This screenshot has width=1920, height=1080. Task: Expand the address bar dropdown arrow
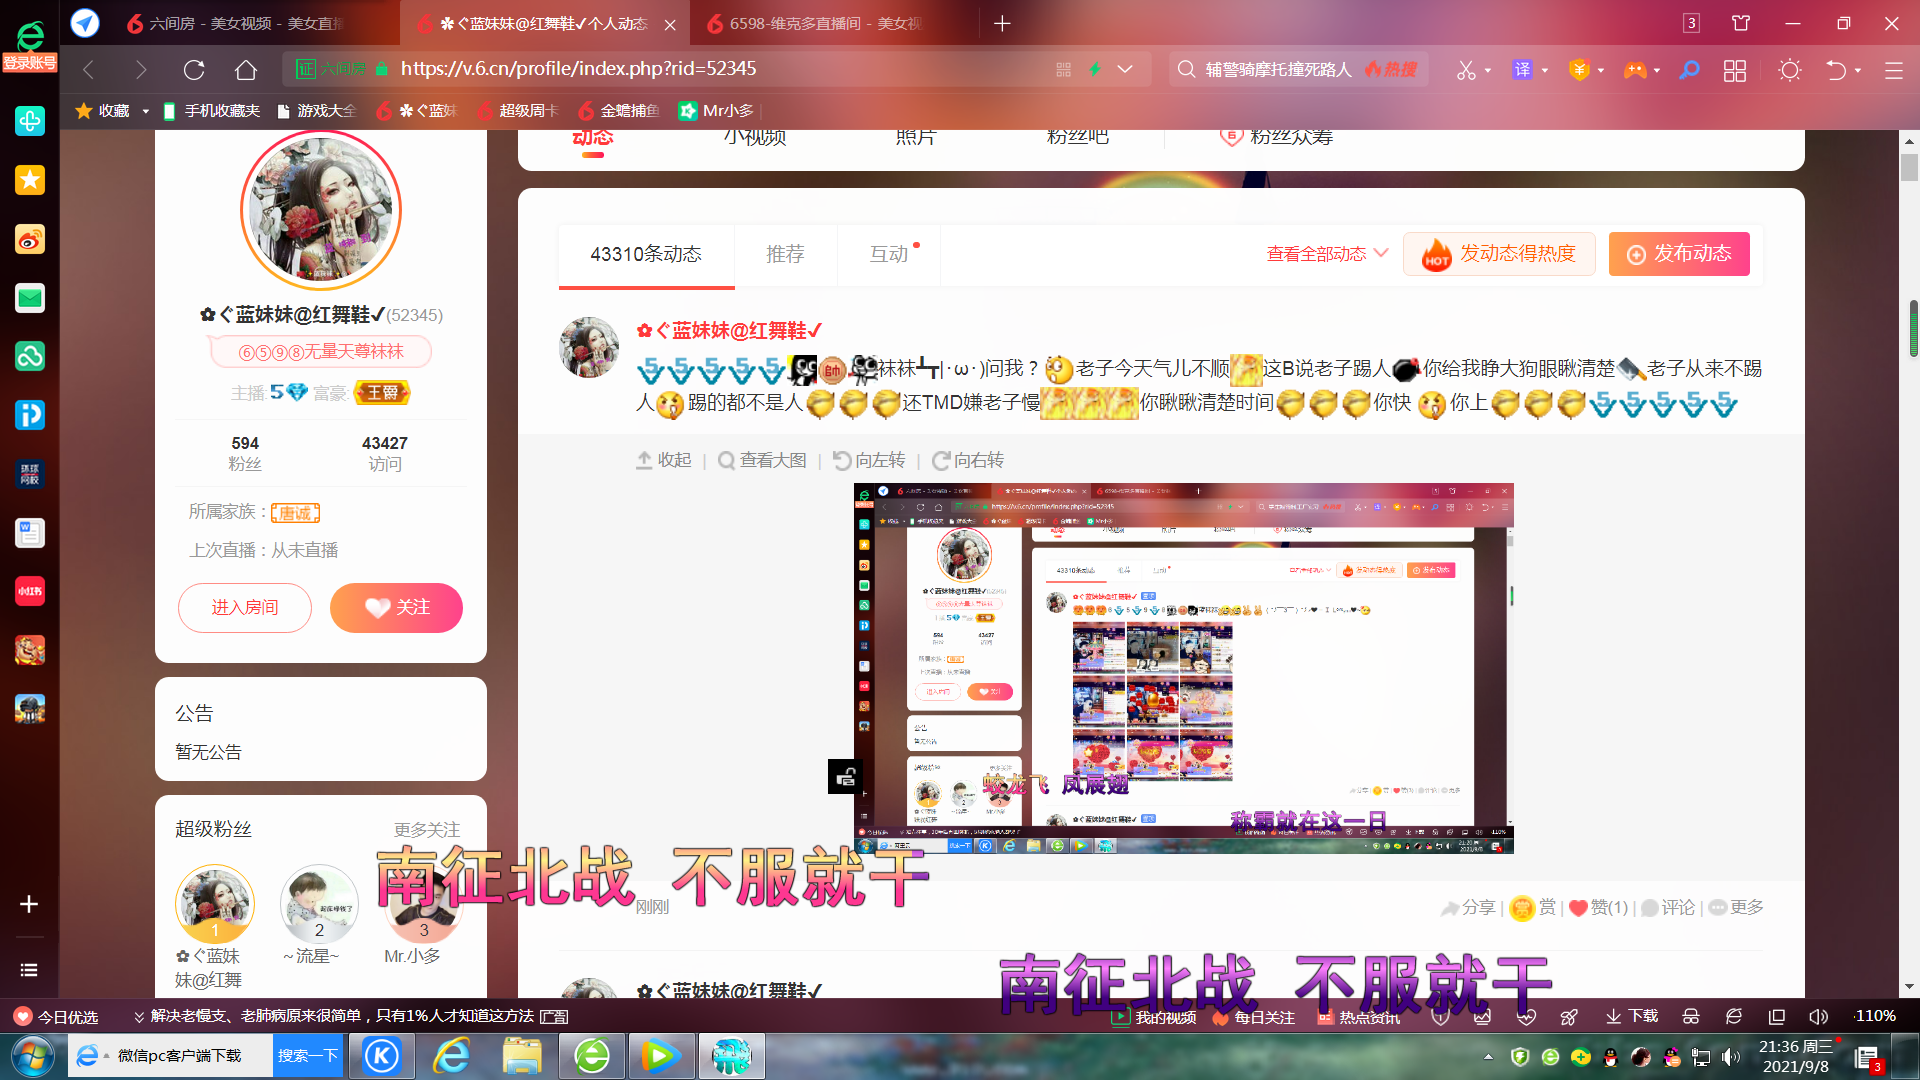point(1125,69)
